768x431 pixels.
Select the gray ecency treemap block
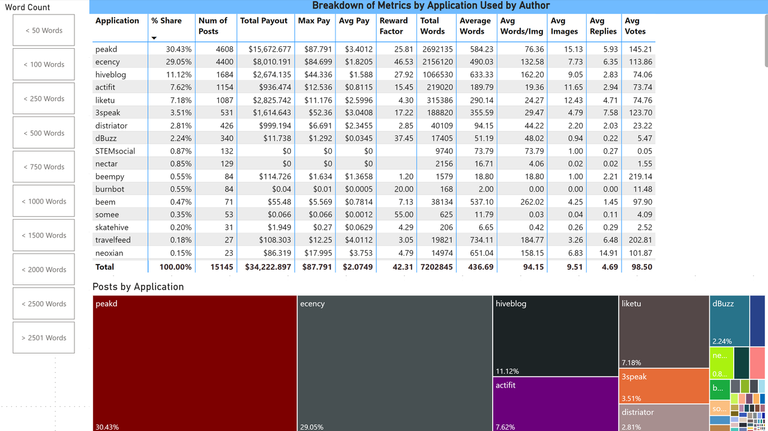coord(394,363)
